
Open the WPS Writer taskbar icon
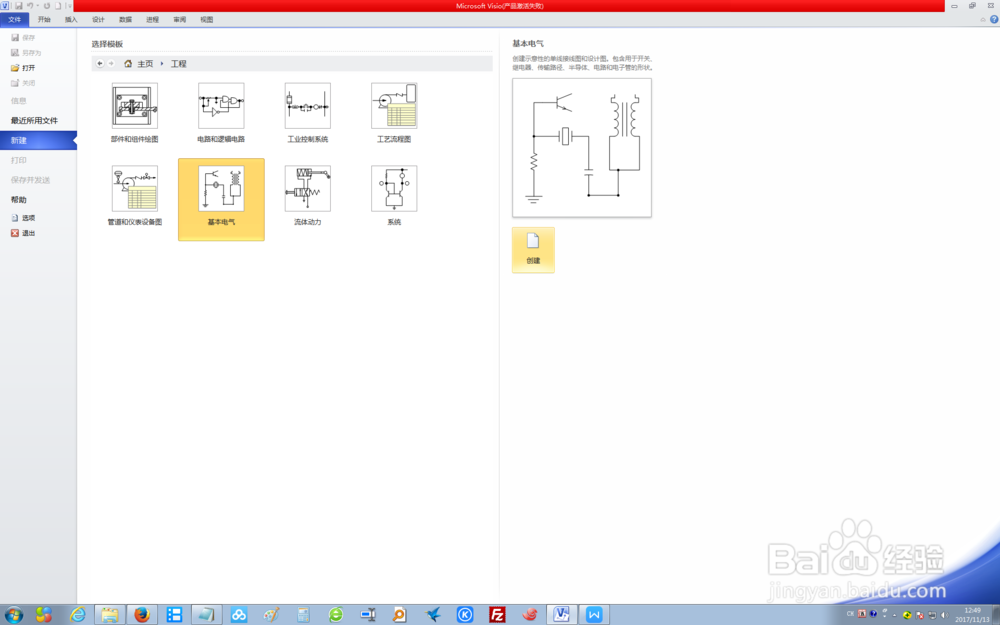pyautogui.click(x=594, y=615)
